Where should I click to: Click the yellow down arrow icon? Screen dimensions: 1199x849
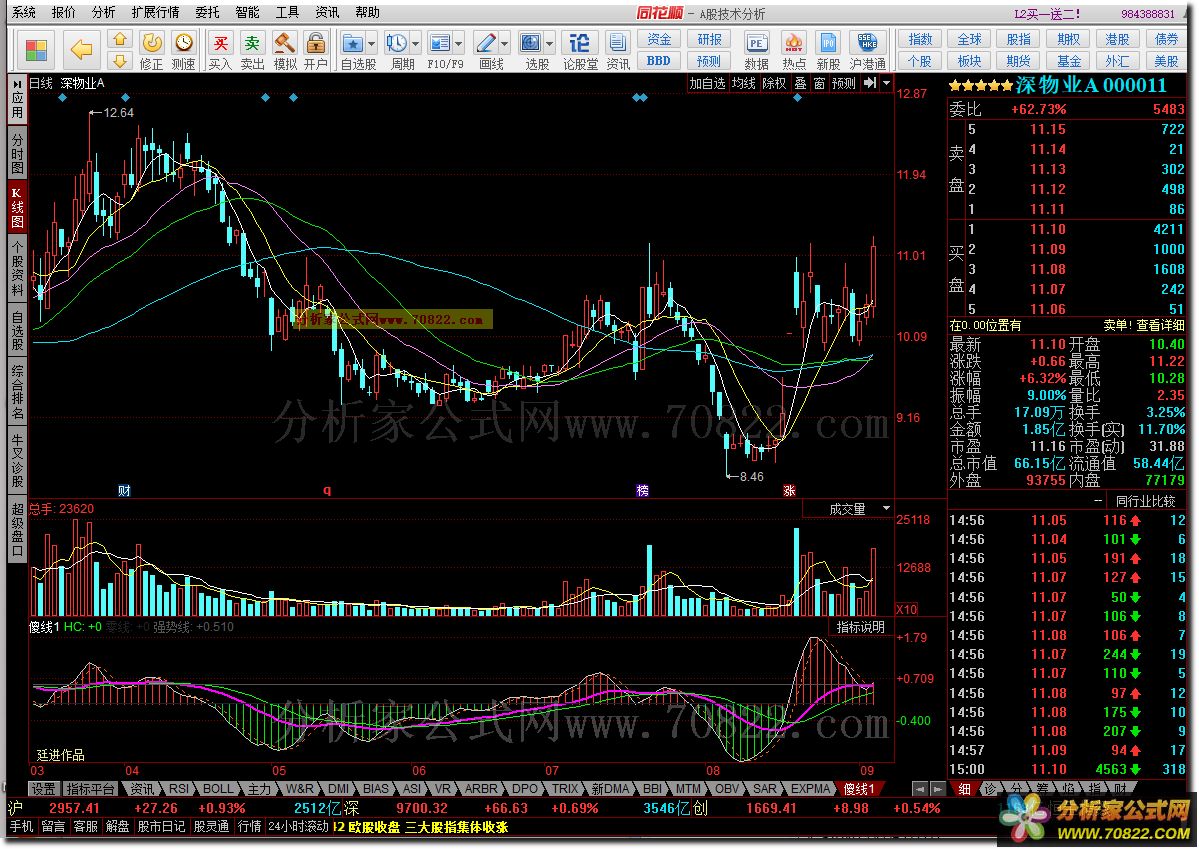tap(119, 60)
